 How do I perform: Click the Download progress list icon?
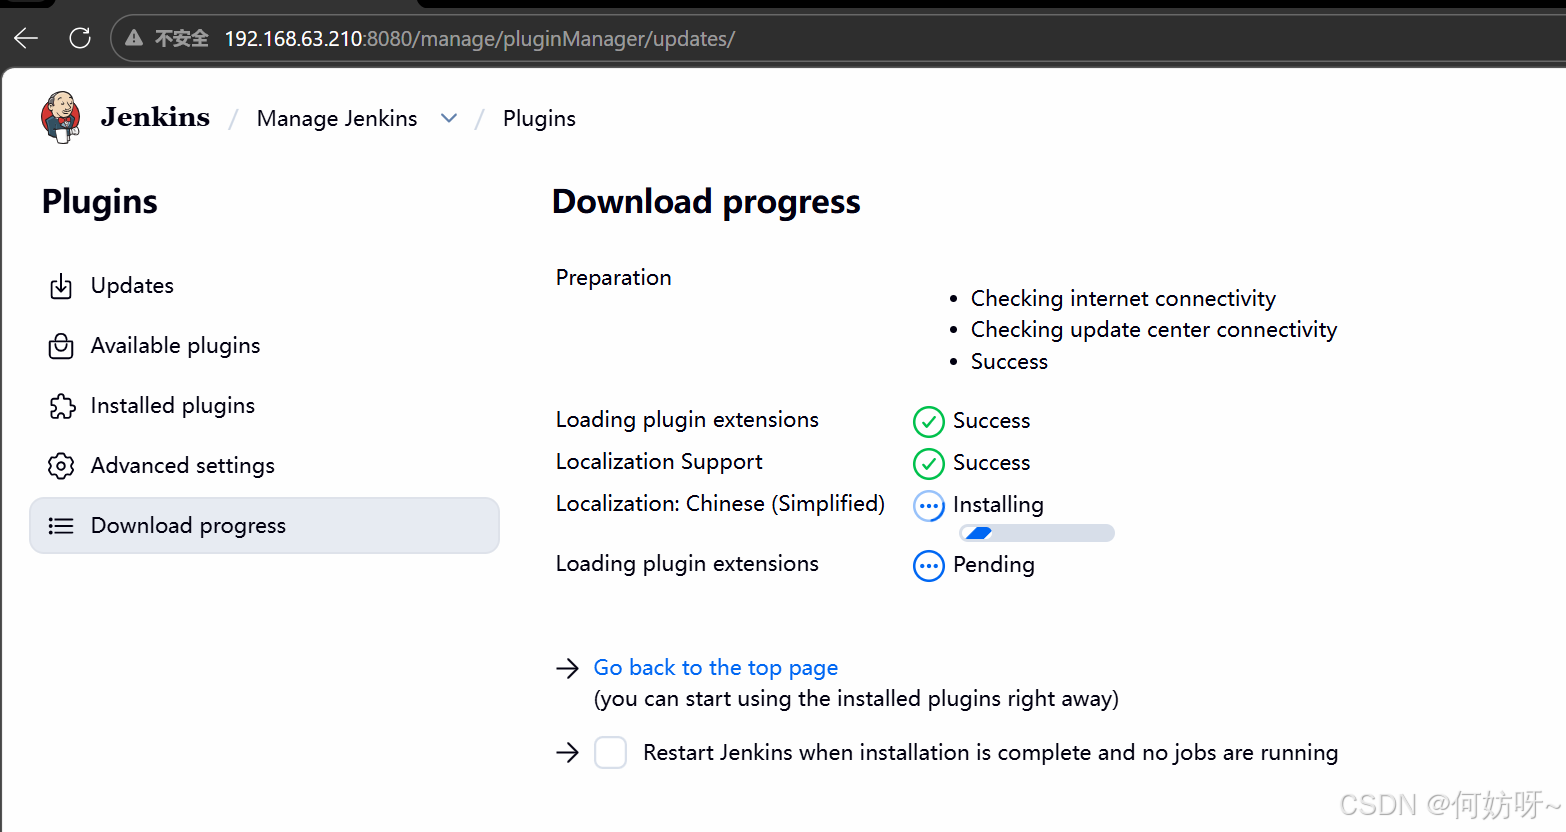[x=61, y=526]
